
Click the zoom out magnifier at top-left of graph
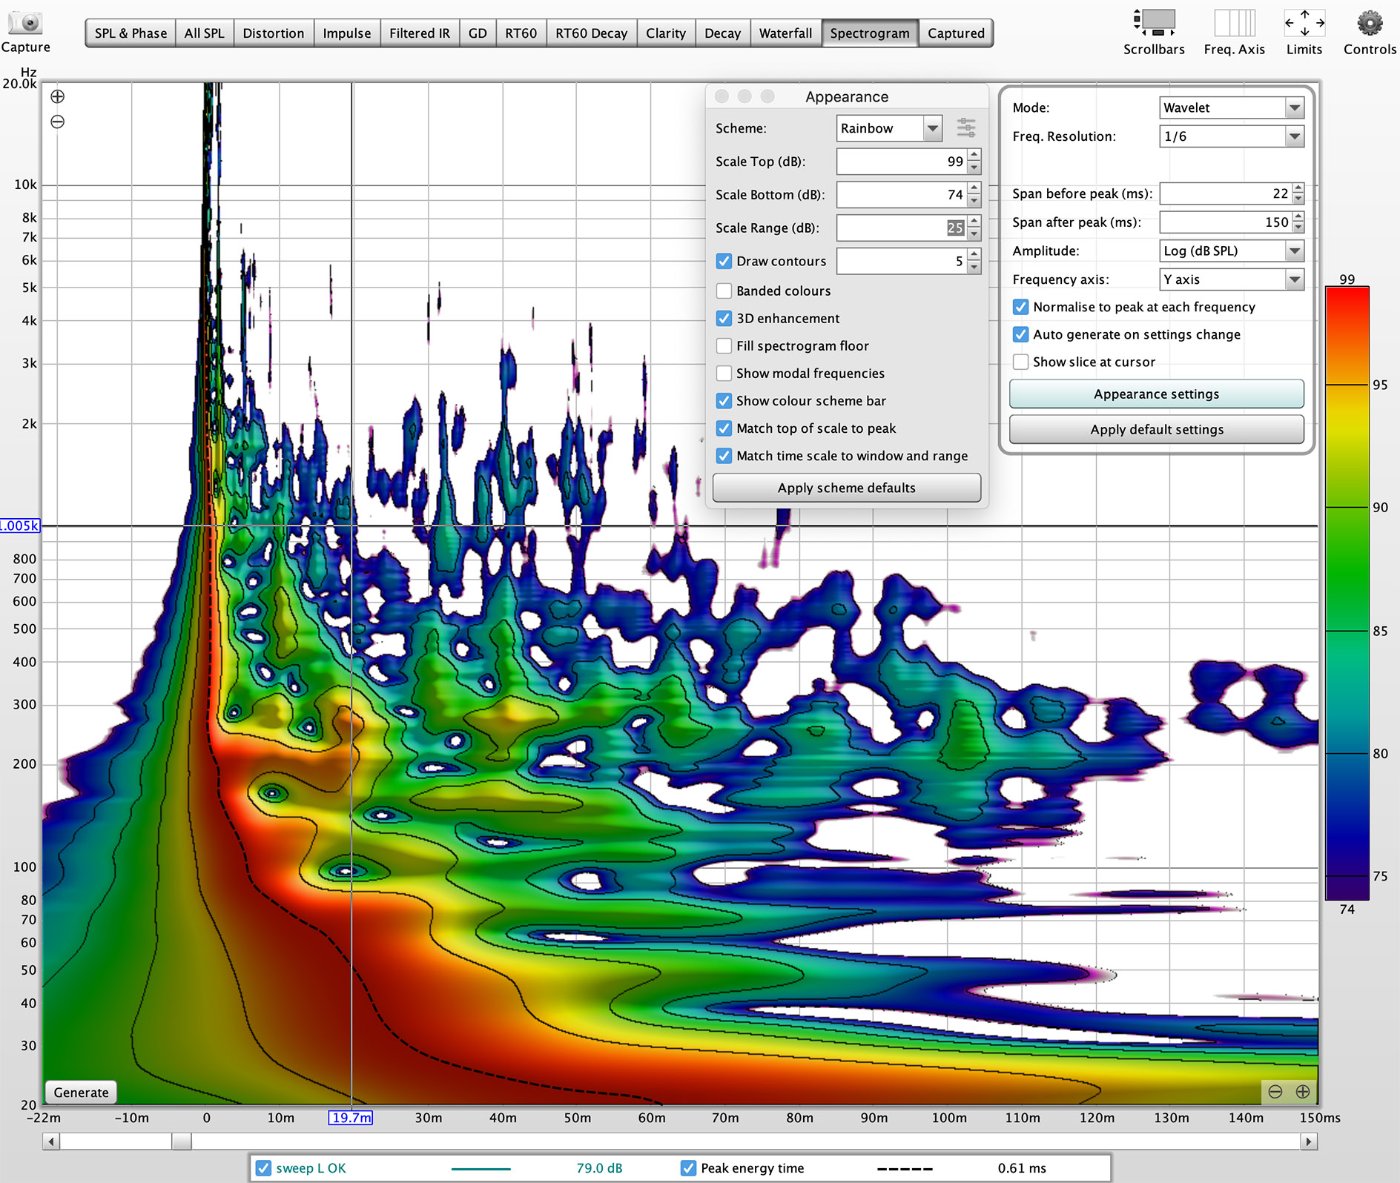[x=58, y=122]
